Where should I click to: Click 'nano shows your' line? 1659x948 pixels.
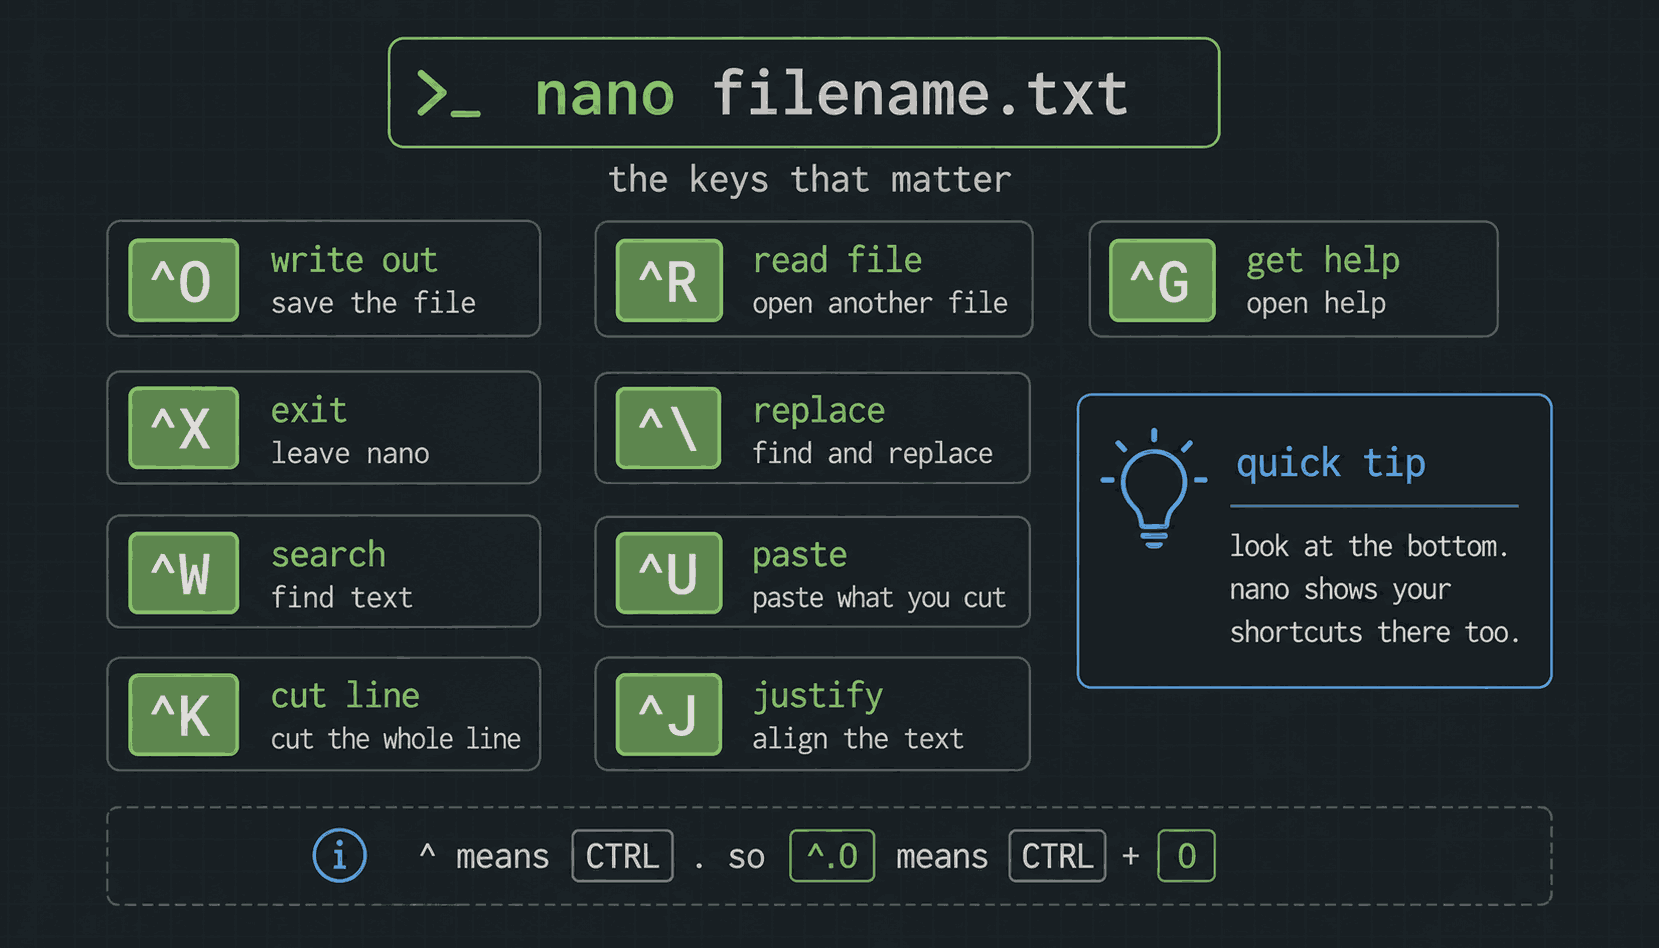point(1340,589)
